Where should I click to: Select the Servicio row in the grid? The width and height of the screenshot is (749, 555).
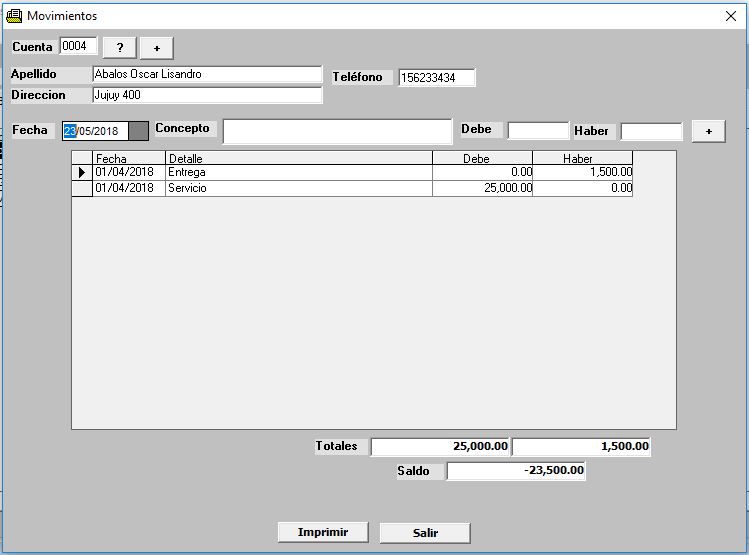(x=298, y=188)
